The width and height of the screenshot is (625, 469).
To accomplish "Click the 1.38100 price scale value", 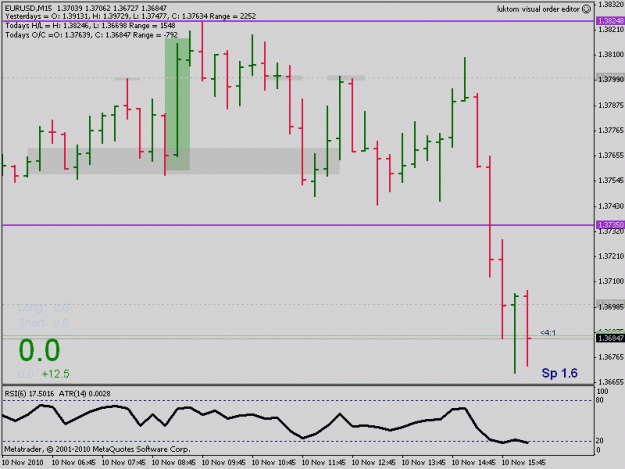I will pyautogui.click(x=611, y=54).
